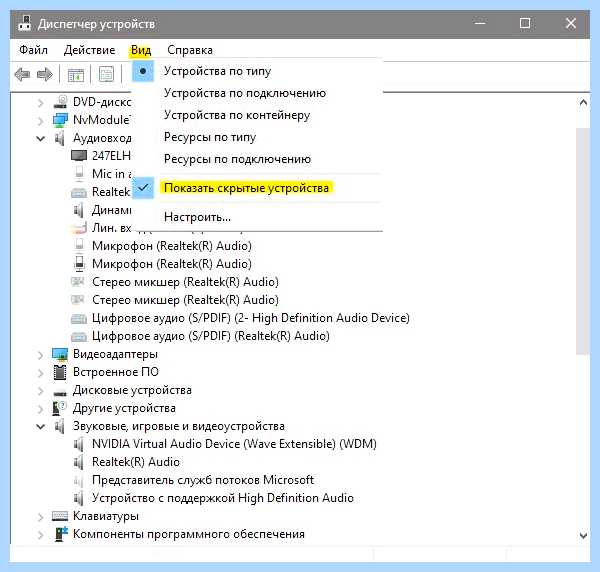Click the back arrow toolbar icon
The width and height of the screenshot is (600, 572).
[22, 74]
